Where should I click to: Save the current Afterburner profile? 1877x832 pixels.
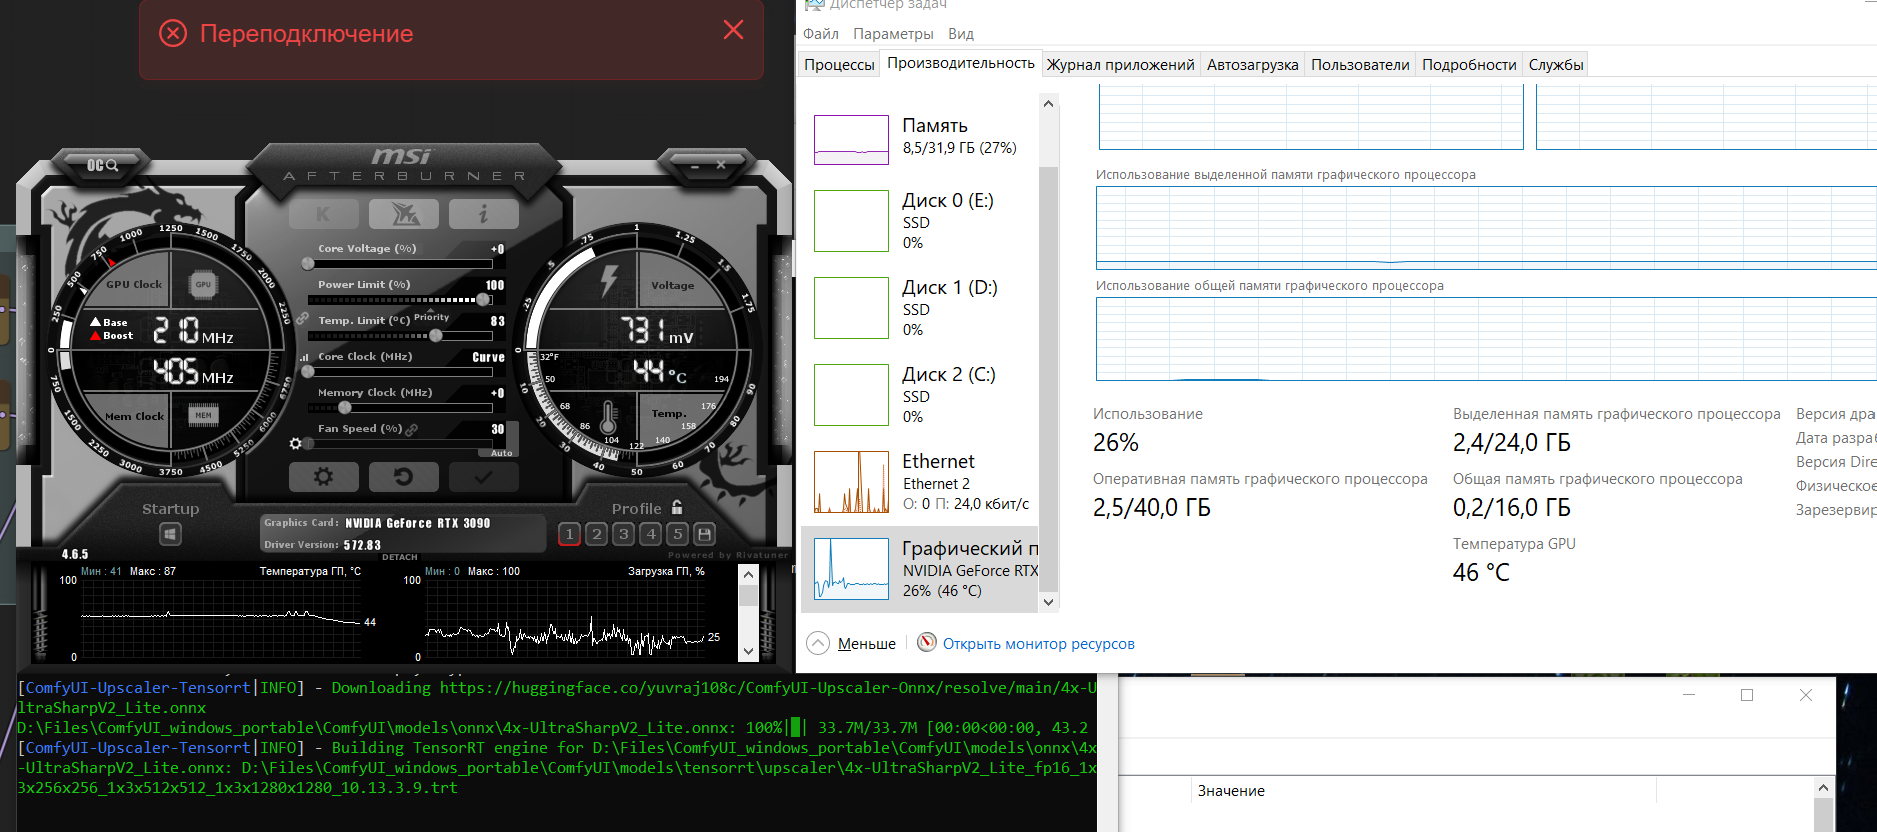(704, 534)
